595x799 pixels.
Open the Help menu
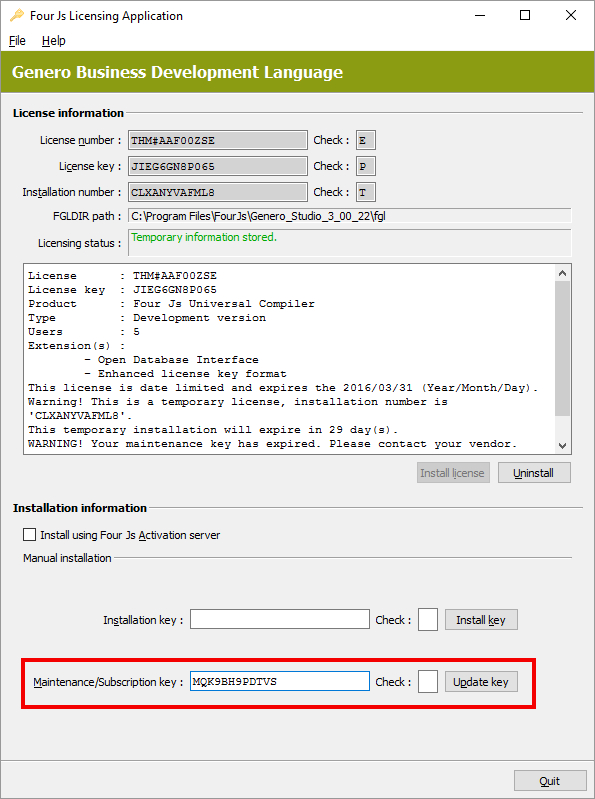point(53,41)
